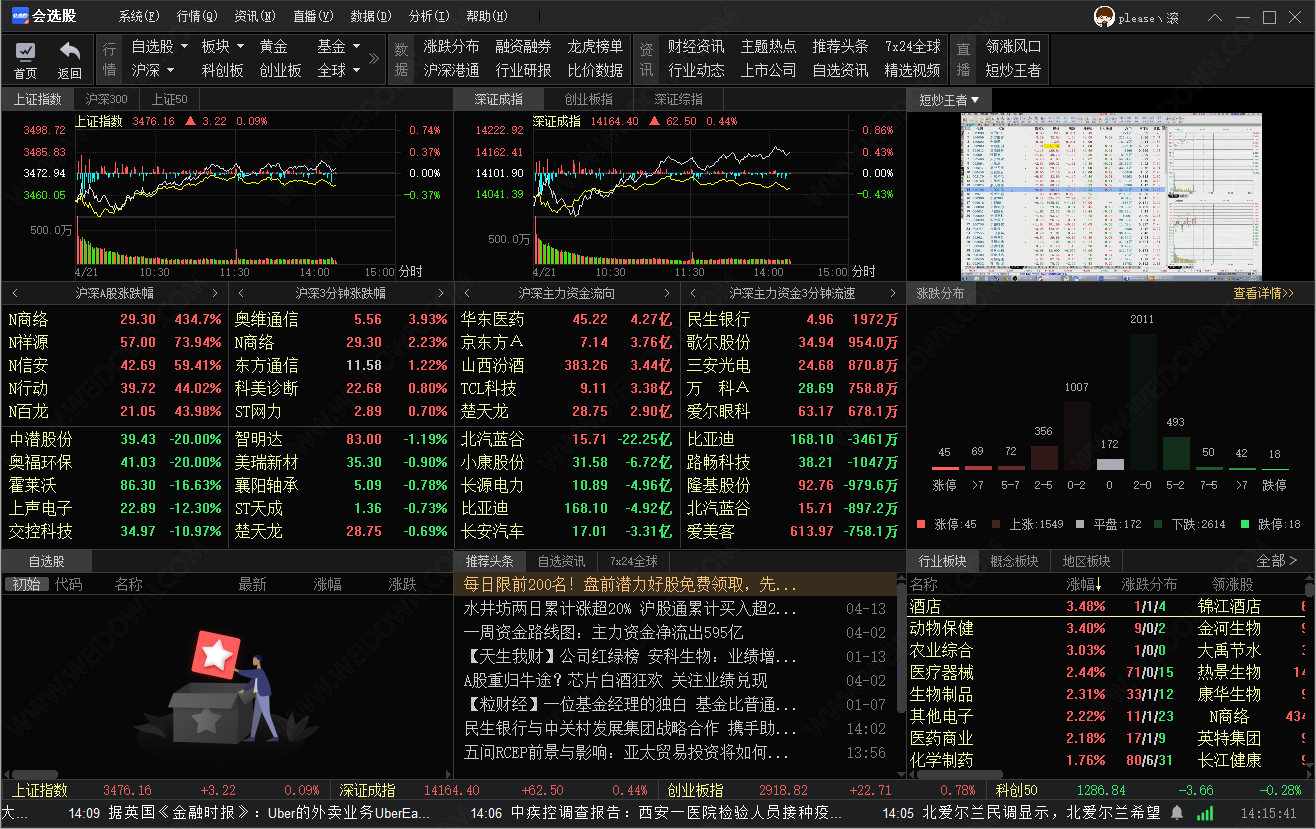The width and height of the screenshot is (1316, 829).
Task: Next list arrow right of 沪深A股涨跌幅
Action: (215, 293)
